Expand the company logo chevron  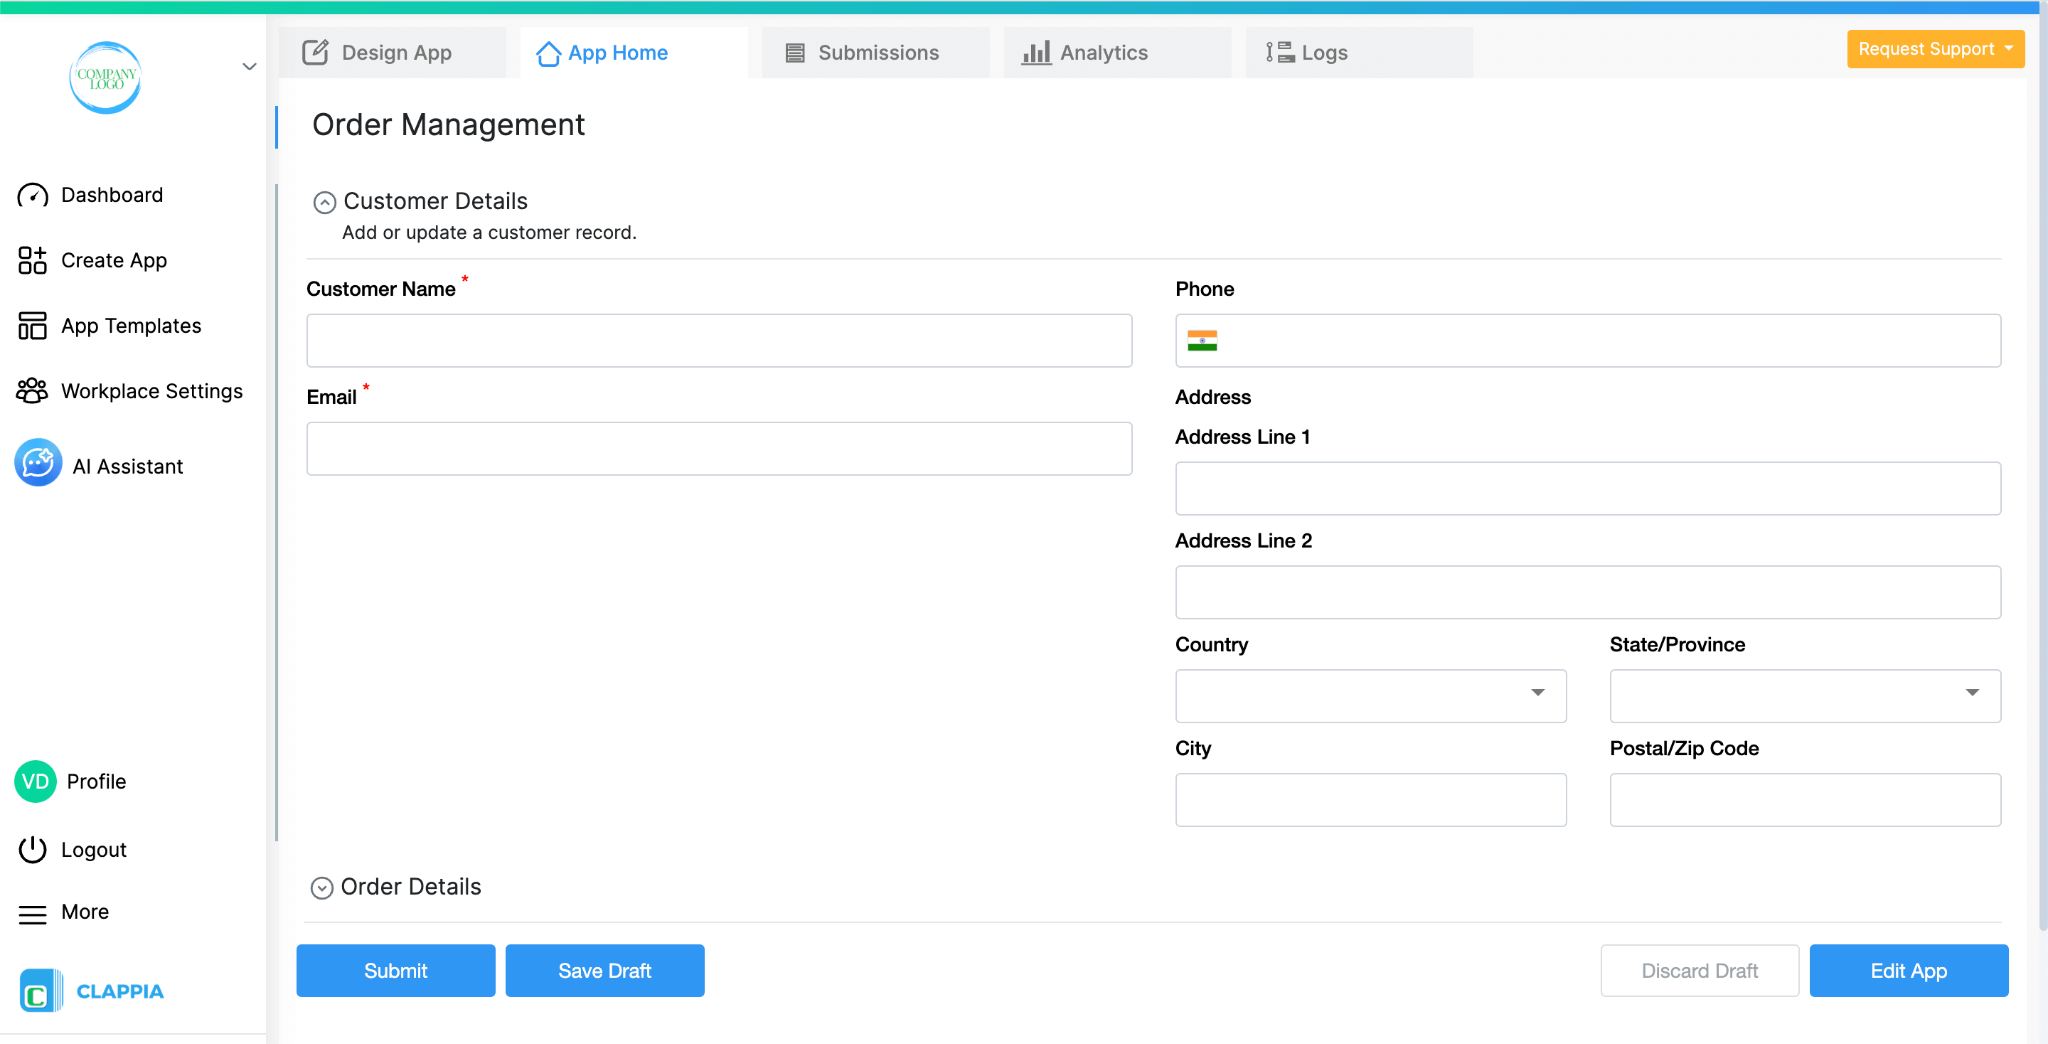tap(248, 66)
